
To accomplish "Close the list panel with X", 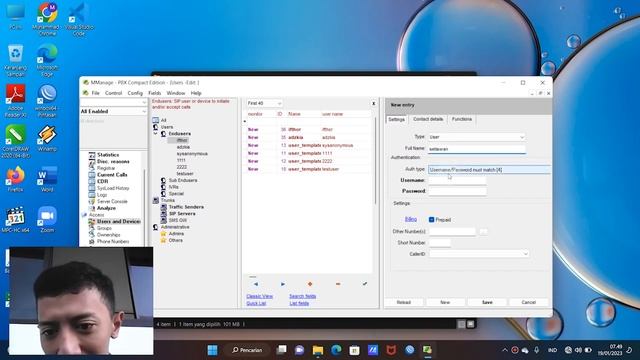I will pos(373,104).
